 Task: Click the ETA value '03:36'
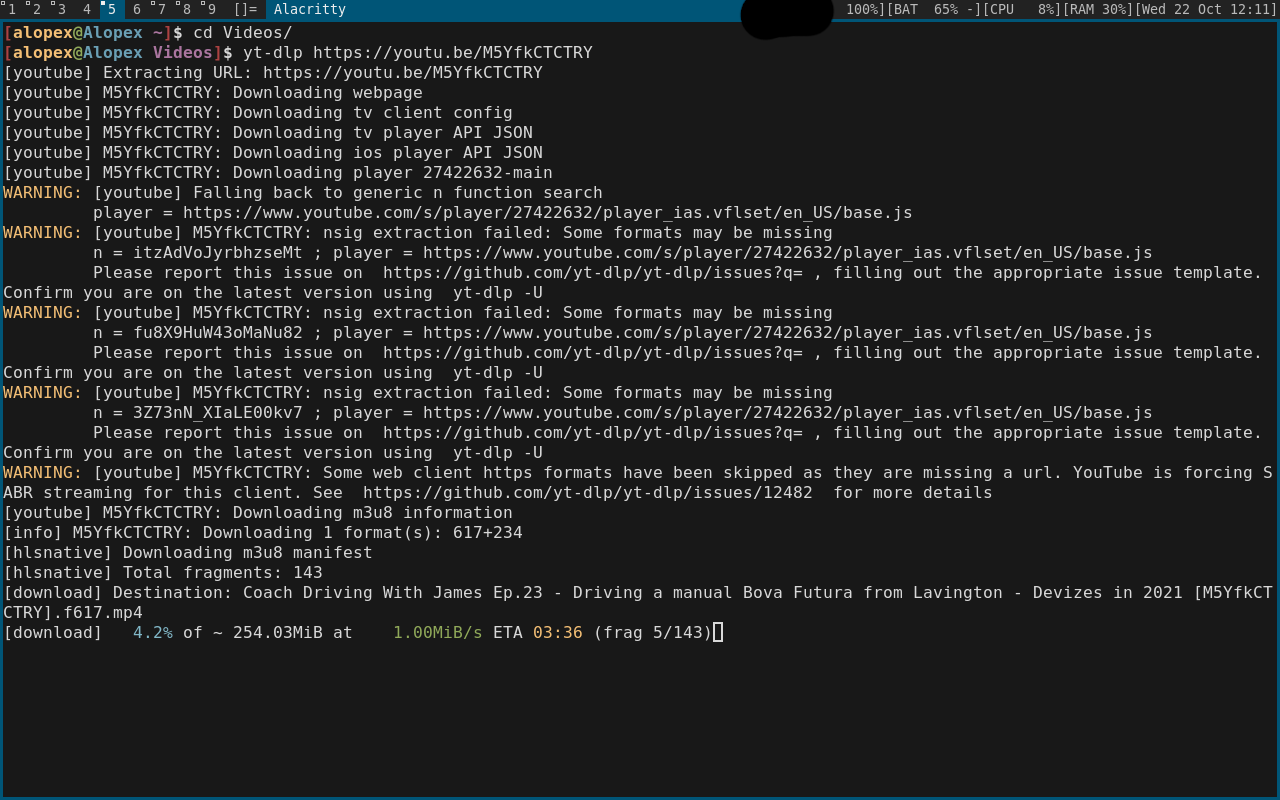pos(558,633)
